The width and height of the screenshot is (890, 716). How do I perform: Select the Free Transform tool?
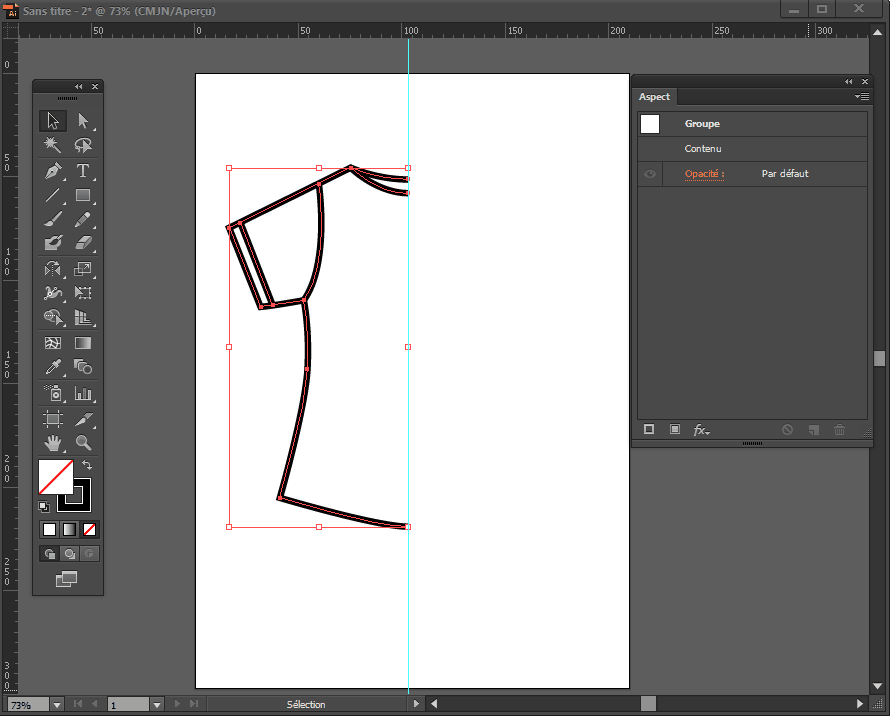pyautogui.click(x=83, y=293)
